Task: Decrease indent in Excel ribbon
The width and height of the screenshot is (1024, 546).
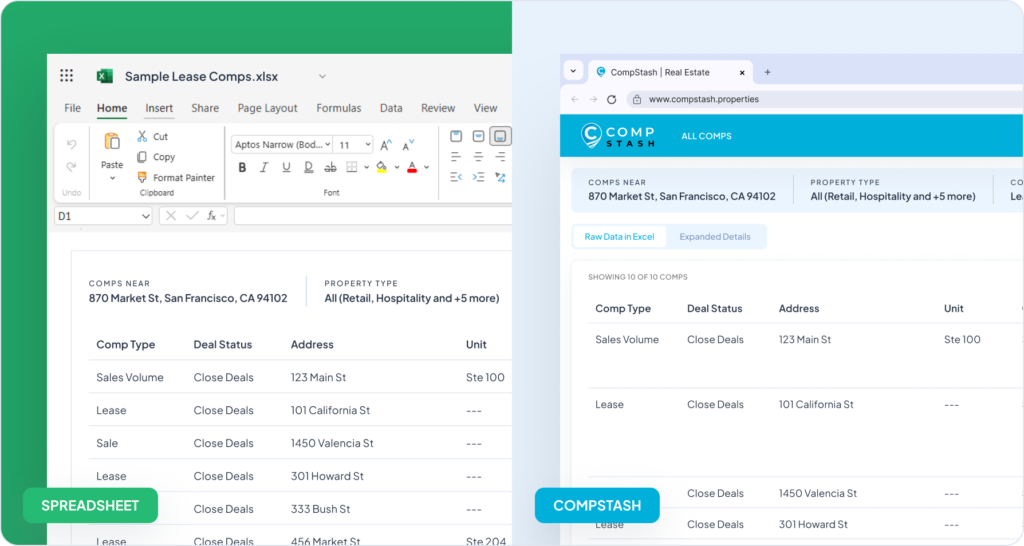Action: (456, 177)
